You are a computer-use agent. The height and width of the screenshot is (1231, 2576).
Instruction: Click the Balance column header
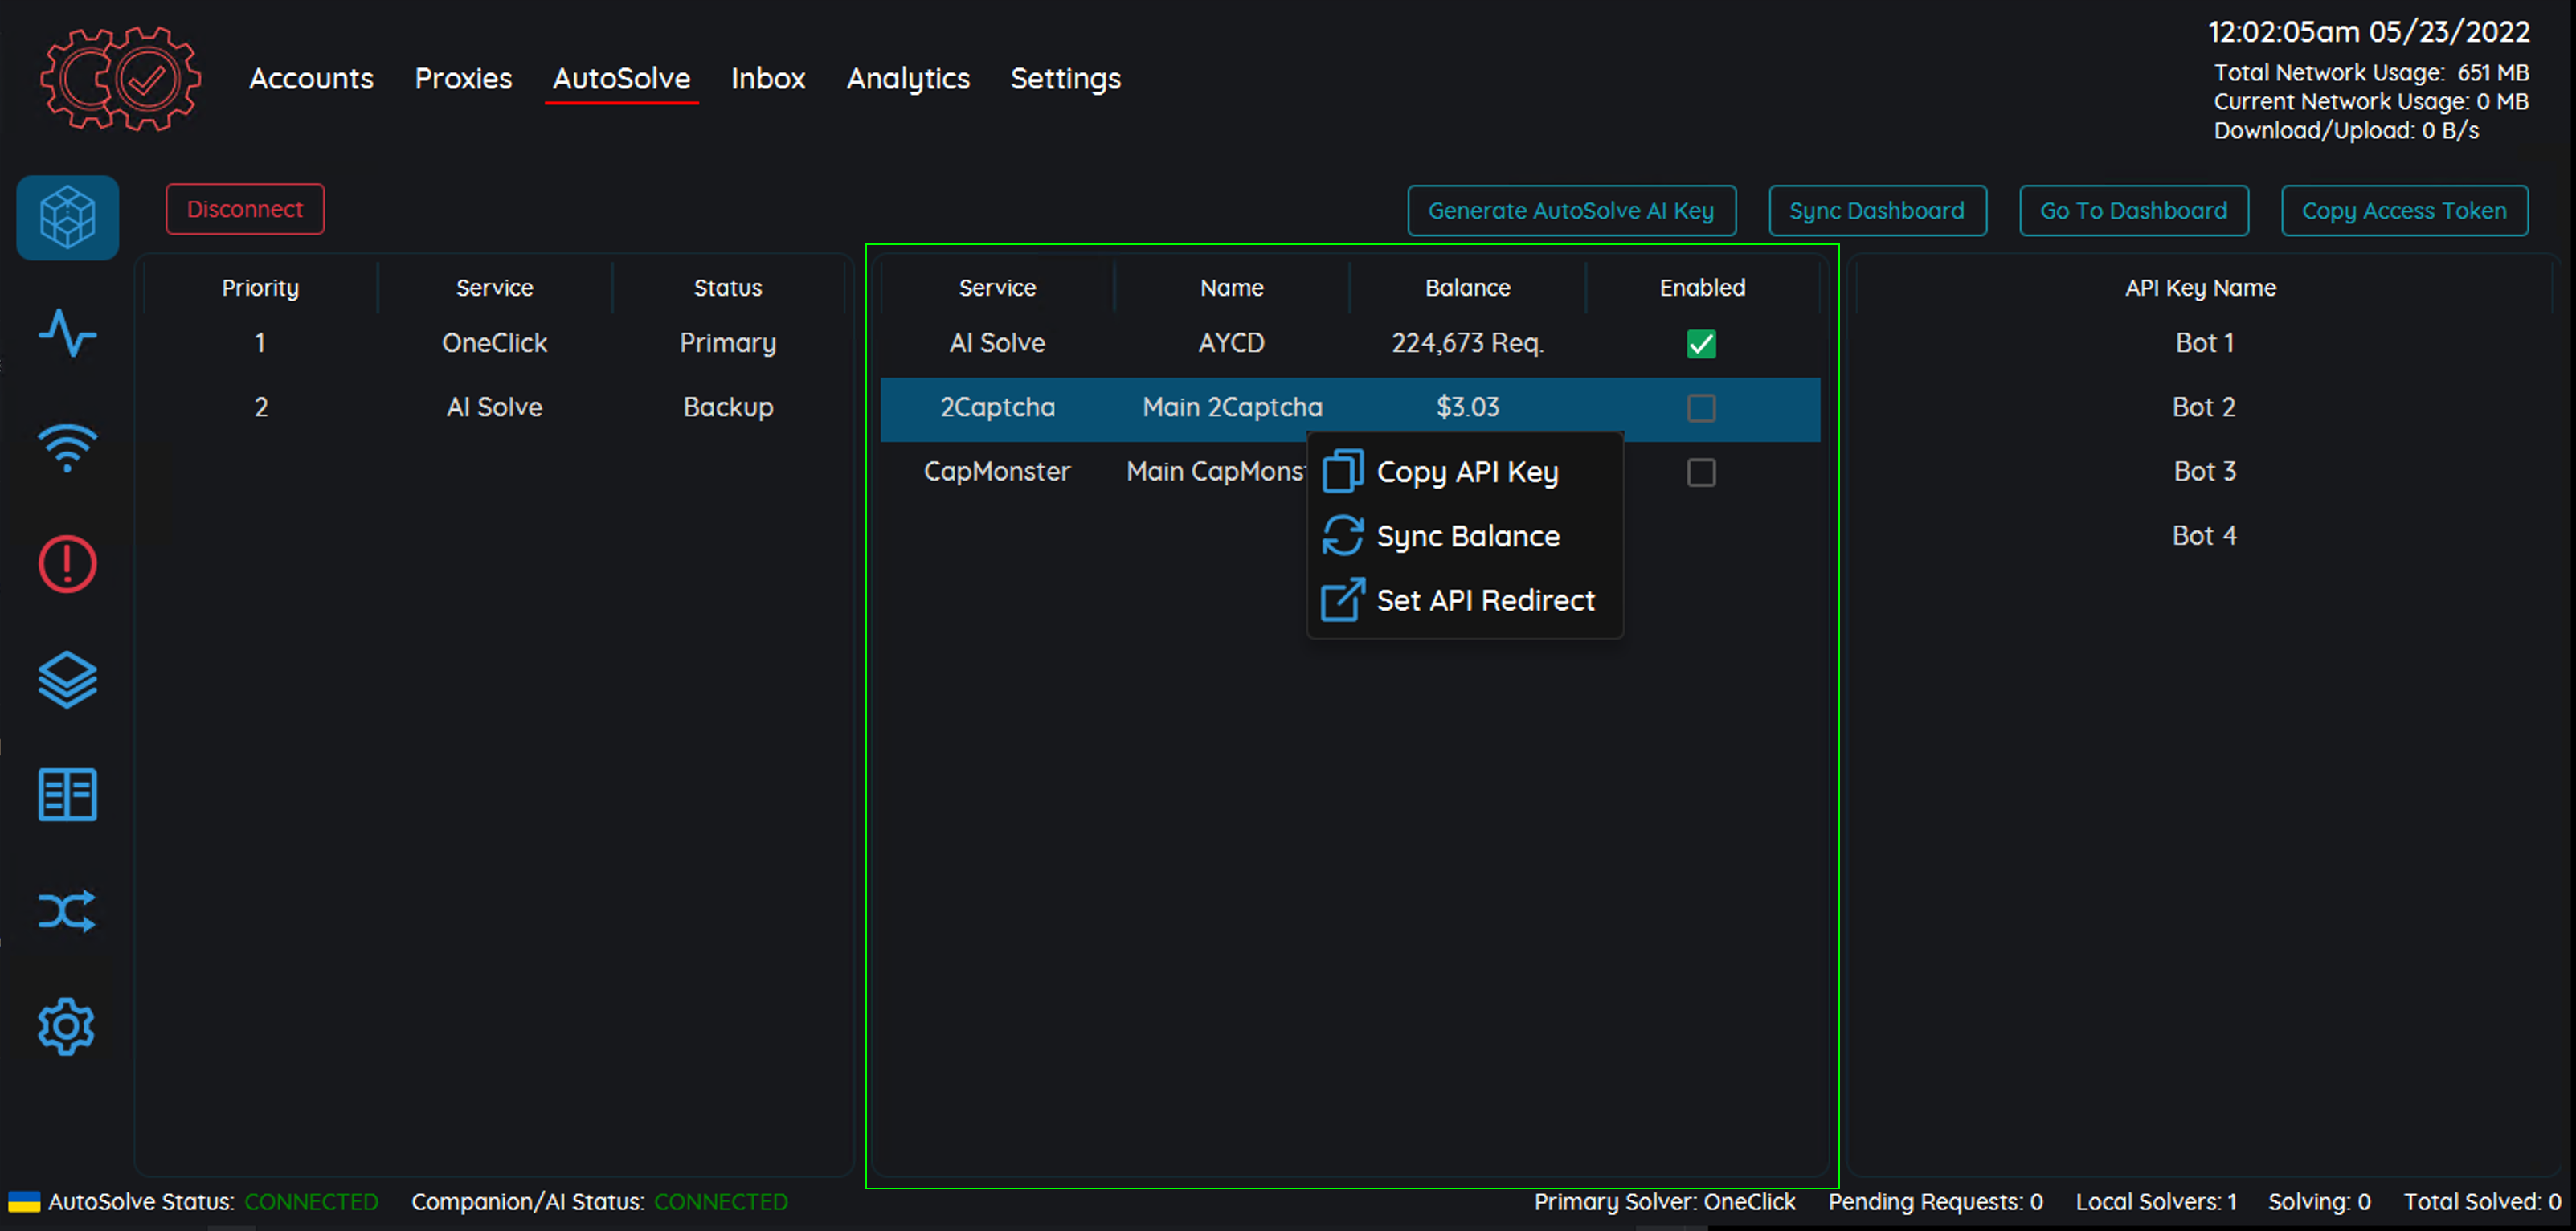(x=1467, y=287)
